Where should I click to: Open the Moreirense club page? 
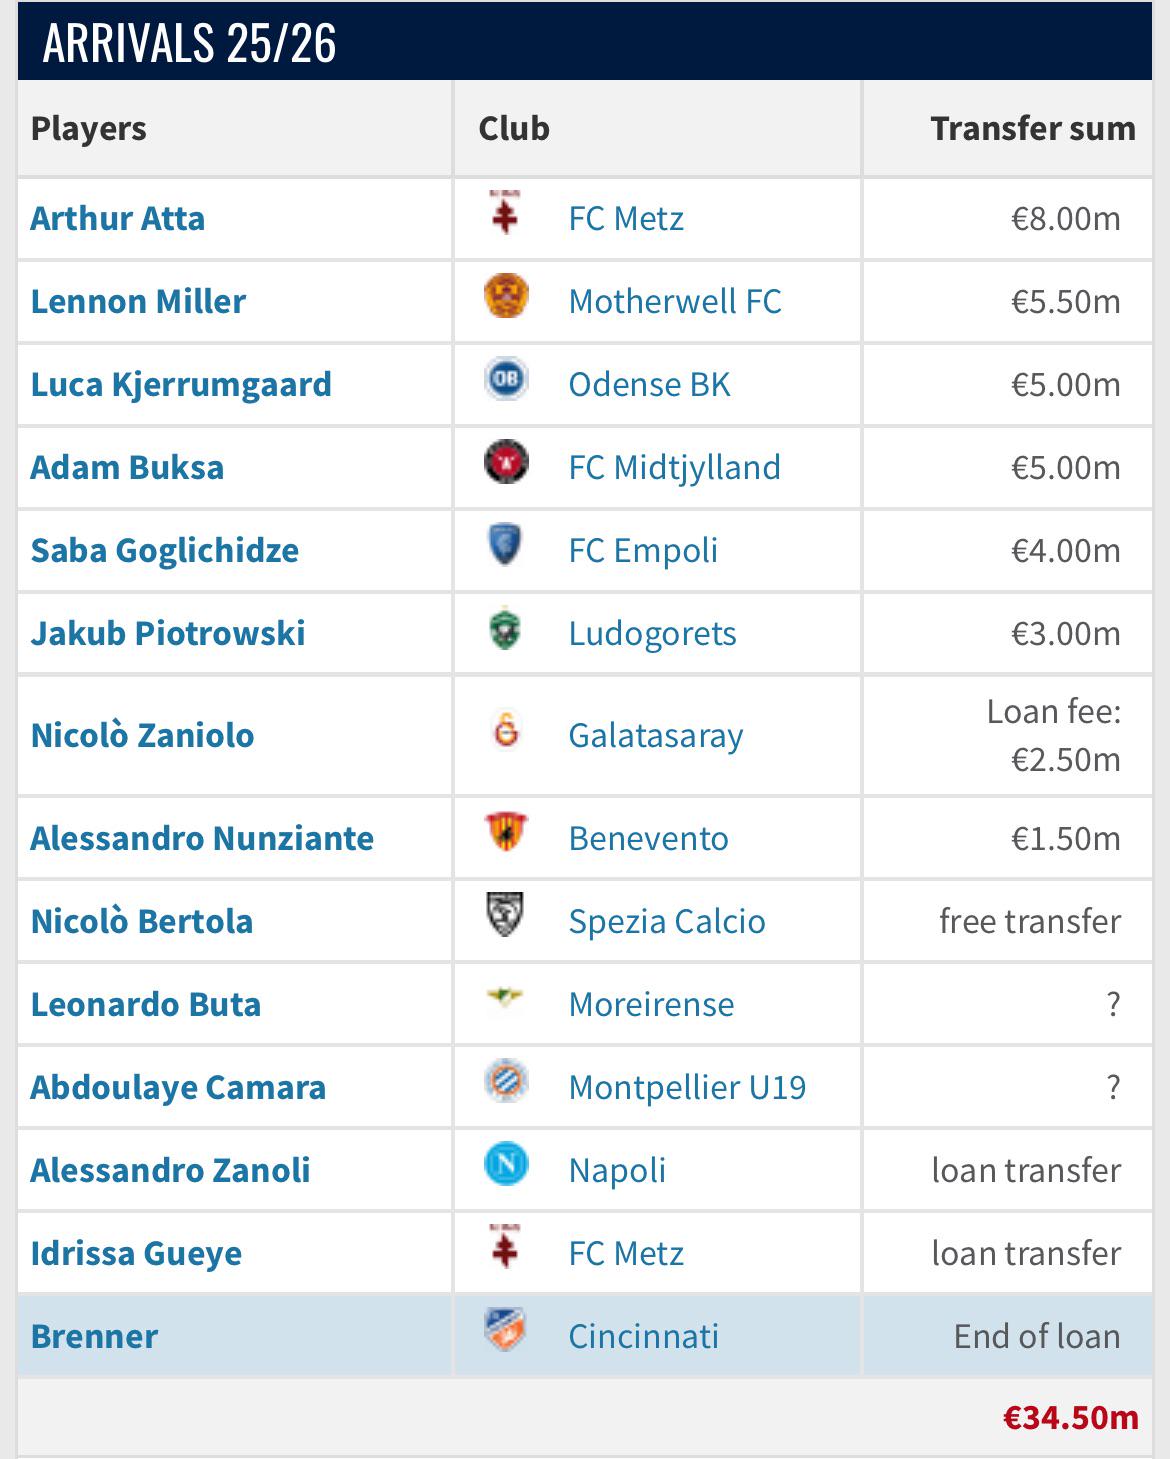coord(651,1004)
